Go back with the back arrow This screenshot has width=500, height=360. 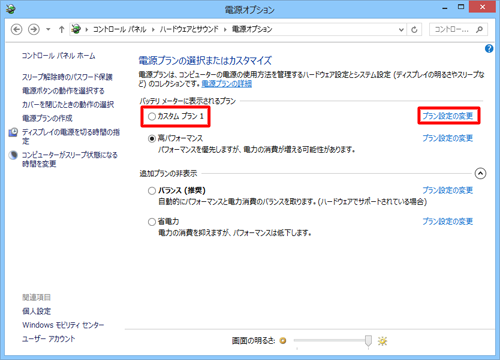[x=16, y=29]
